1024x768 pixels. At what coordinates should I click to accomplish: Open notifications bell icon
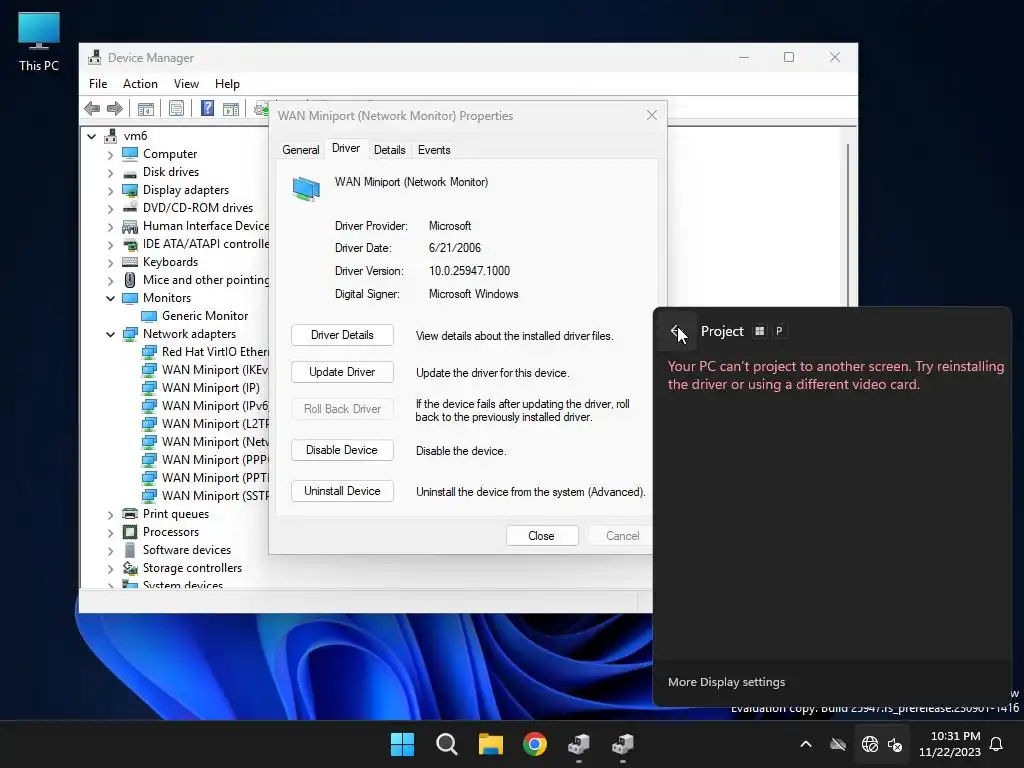click(997, 744)
